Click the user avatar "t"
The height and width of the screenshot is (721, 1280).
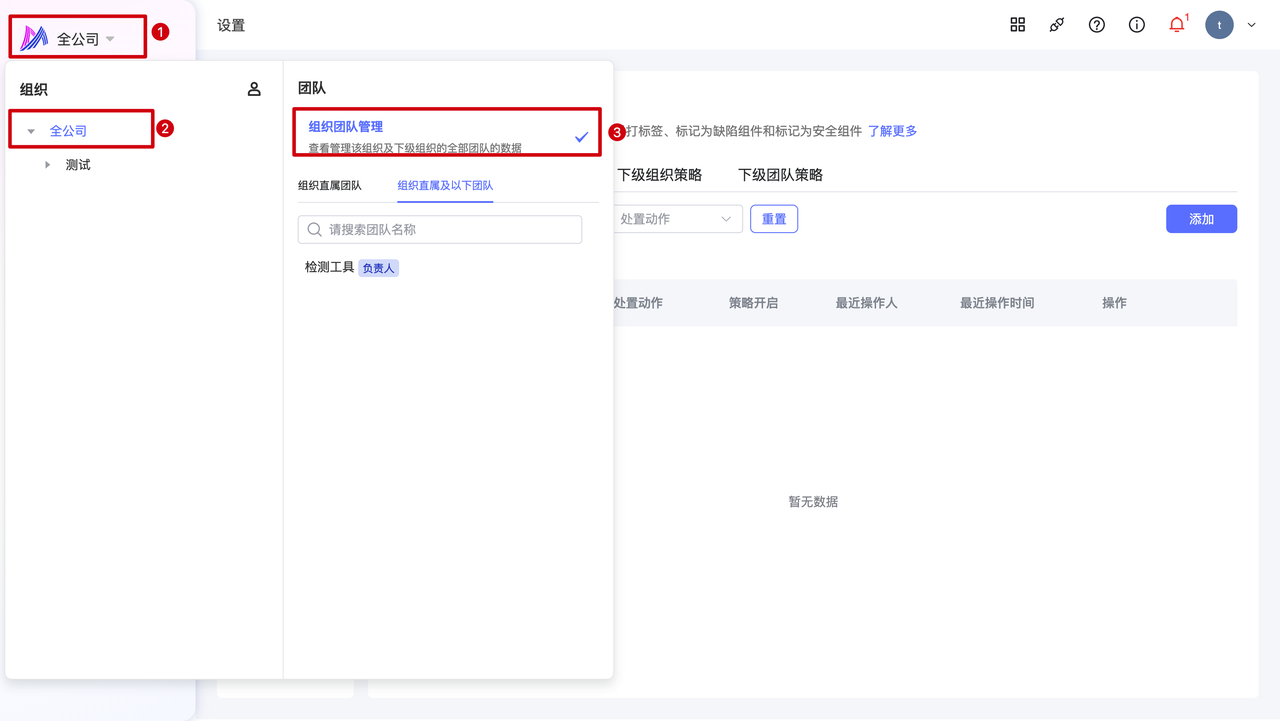pos(1219,25)
